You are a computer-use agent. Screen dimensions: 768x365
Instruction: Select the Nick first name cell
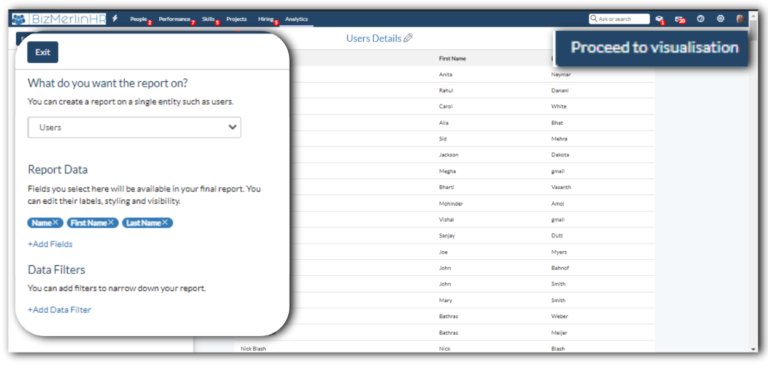point(444,349)
